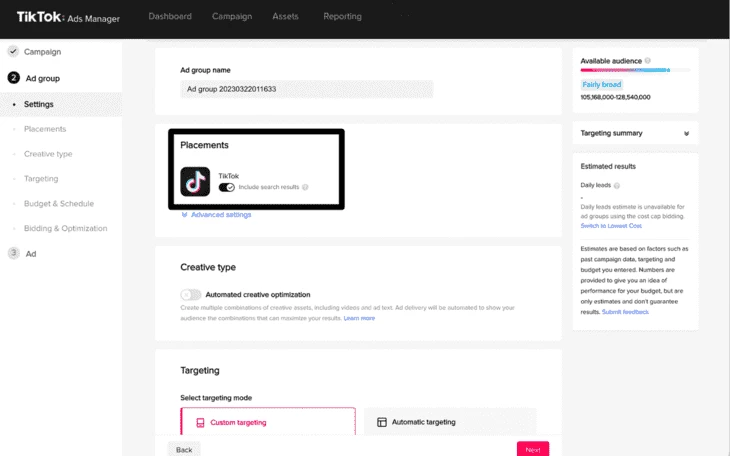Screen dimensions: 730x456
Task: Open the Dashboard tab
Action: click(170, 16)
